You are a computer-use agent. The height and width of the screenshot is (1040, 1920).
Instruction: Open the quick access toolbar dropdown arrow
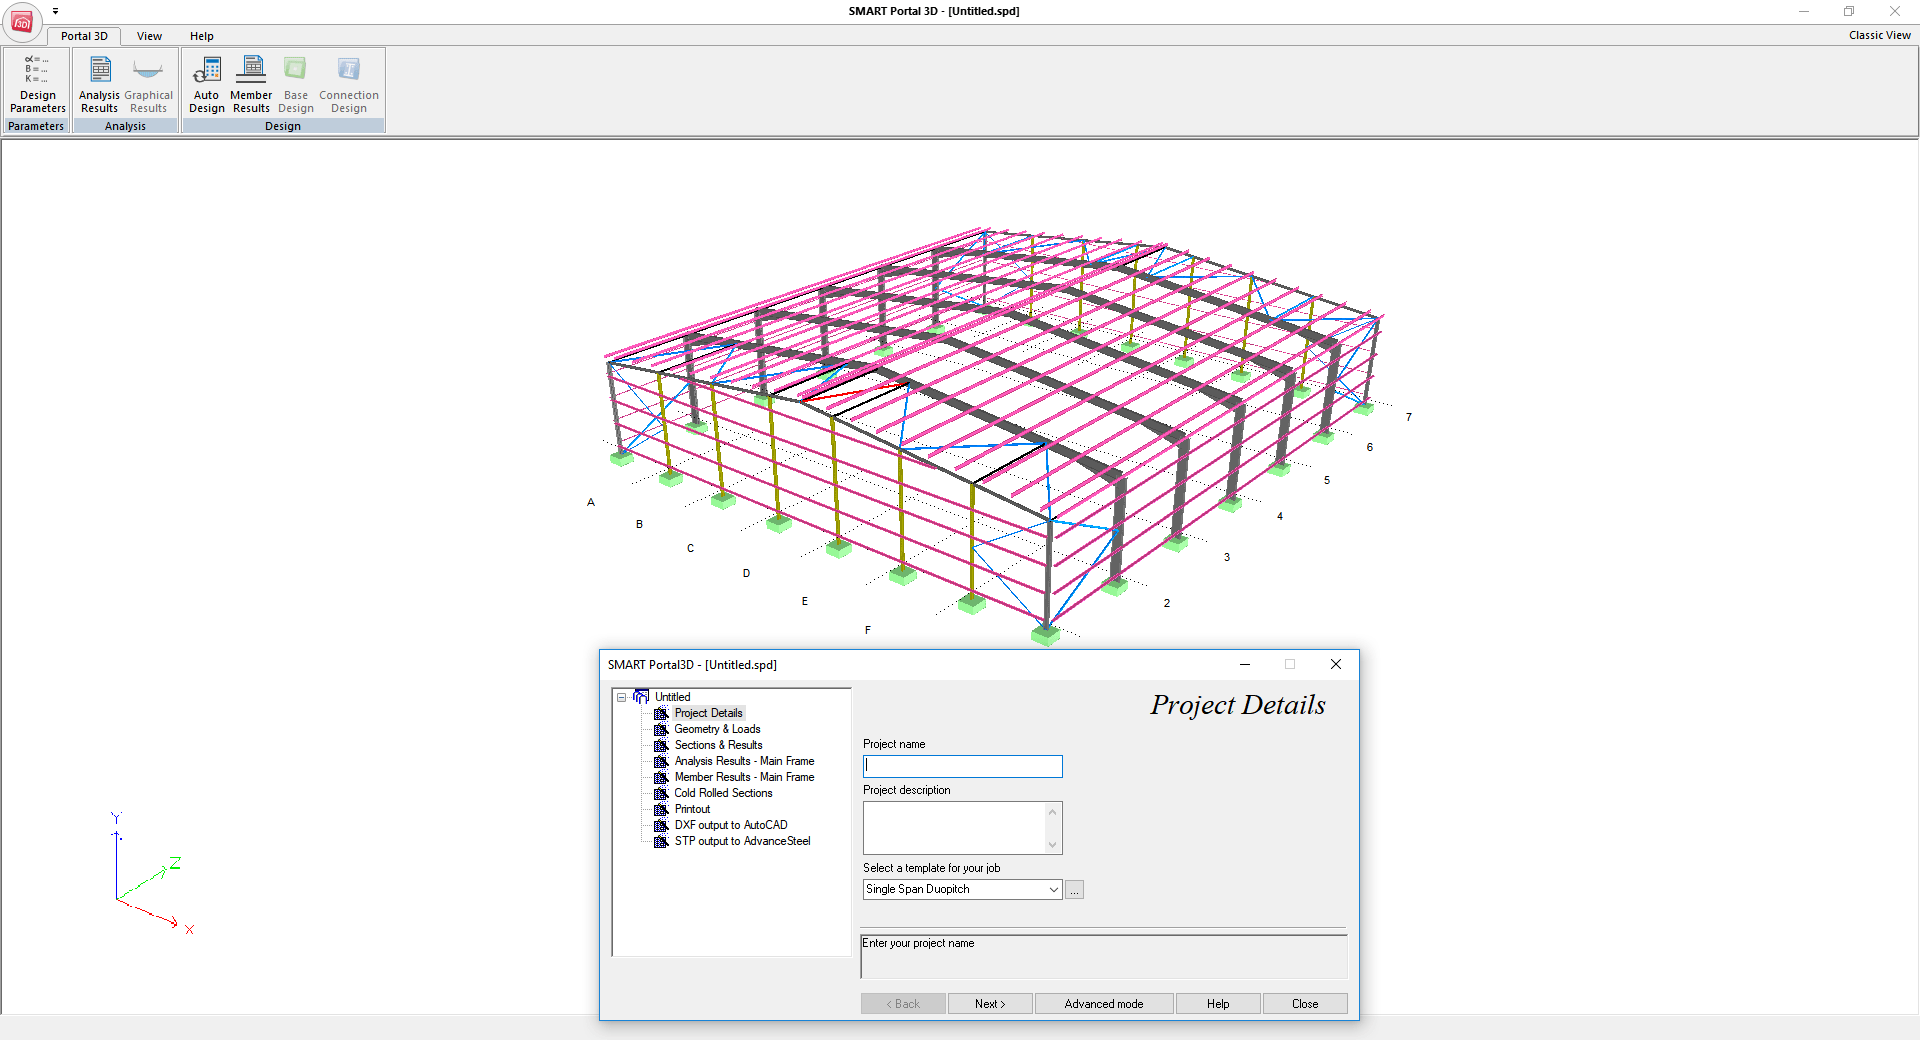click(x=56, y=11)
